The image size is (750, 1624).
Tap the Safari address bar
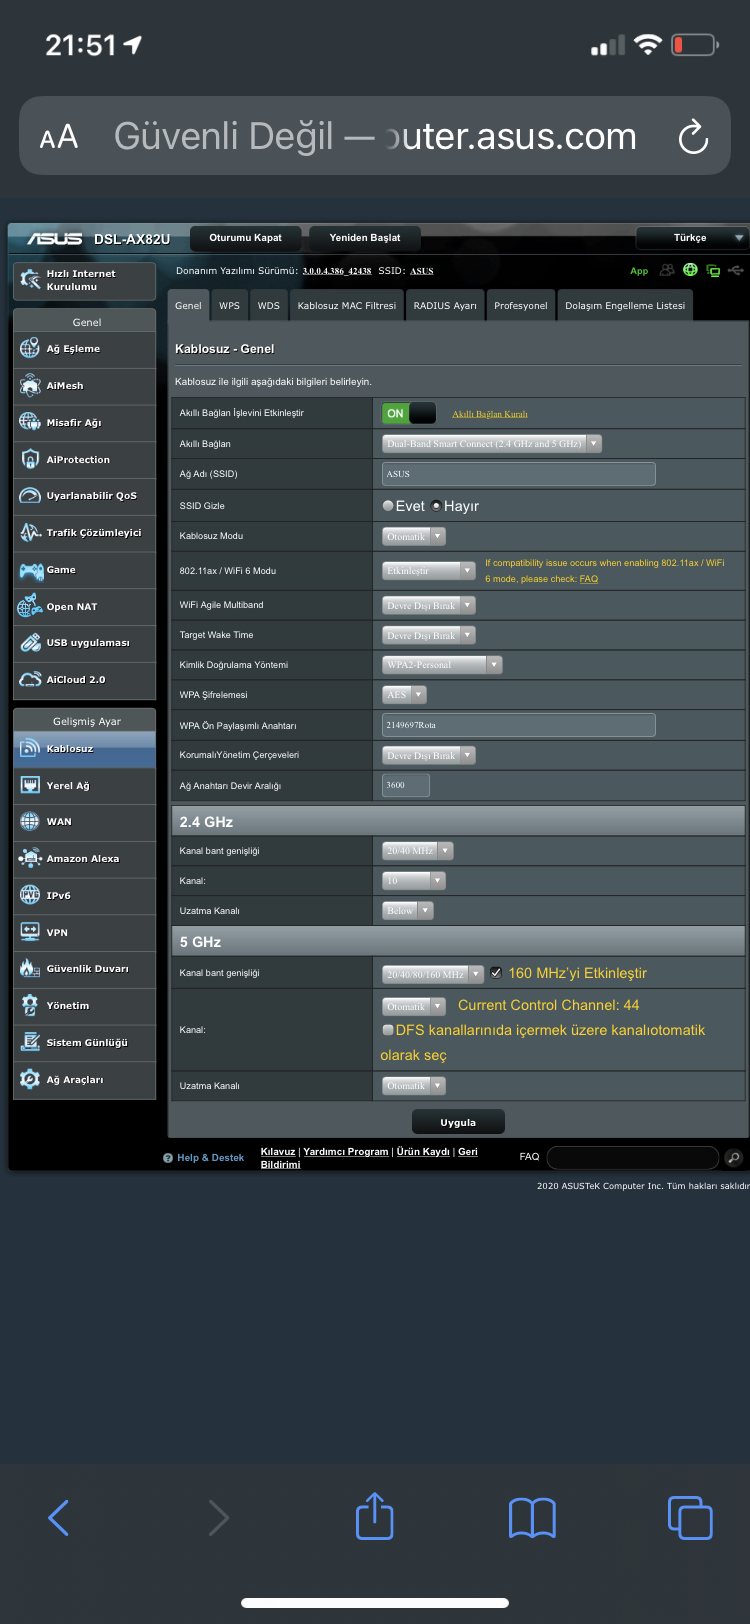point(375,136)
